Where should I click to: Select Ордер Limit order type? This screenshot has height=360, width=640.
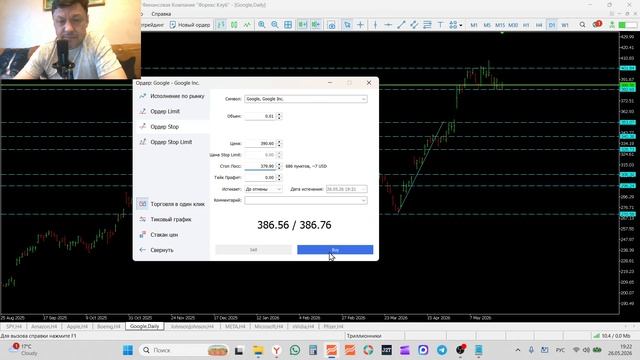click(x=172, y=111)
